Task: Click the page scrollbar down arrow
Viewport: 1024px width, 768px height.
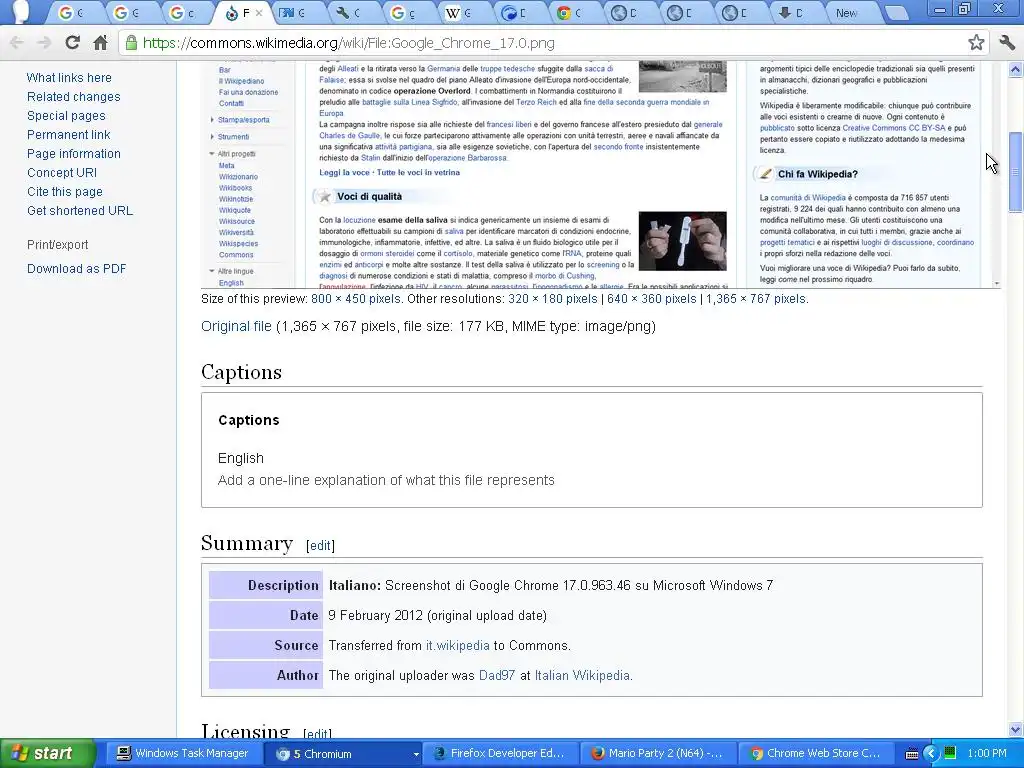Action: click(x=1016, y=729)
